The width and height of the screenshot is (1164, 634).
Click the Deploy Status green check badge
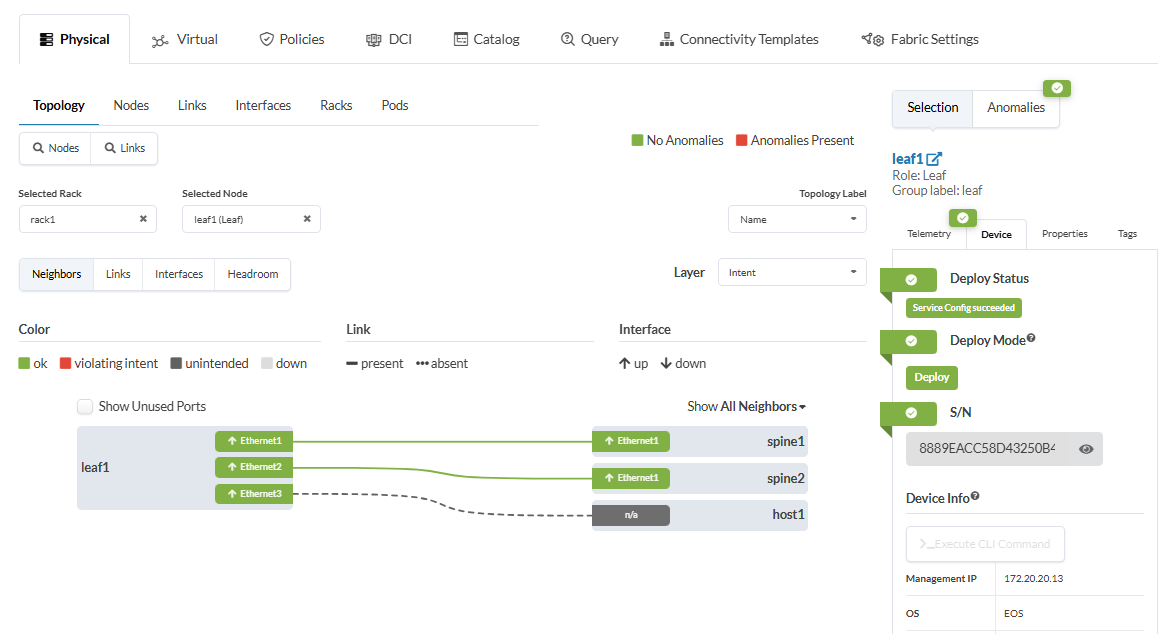click(x=911, y=280)
